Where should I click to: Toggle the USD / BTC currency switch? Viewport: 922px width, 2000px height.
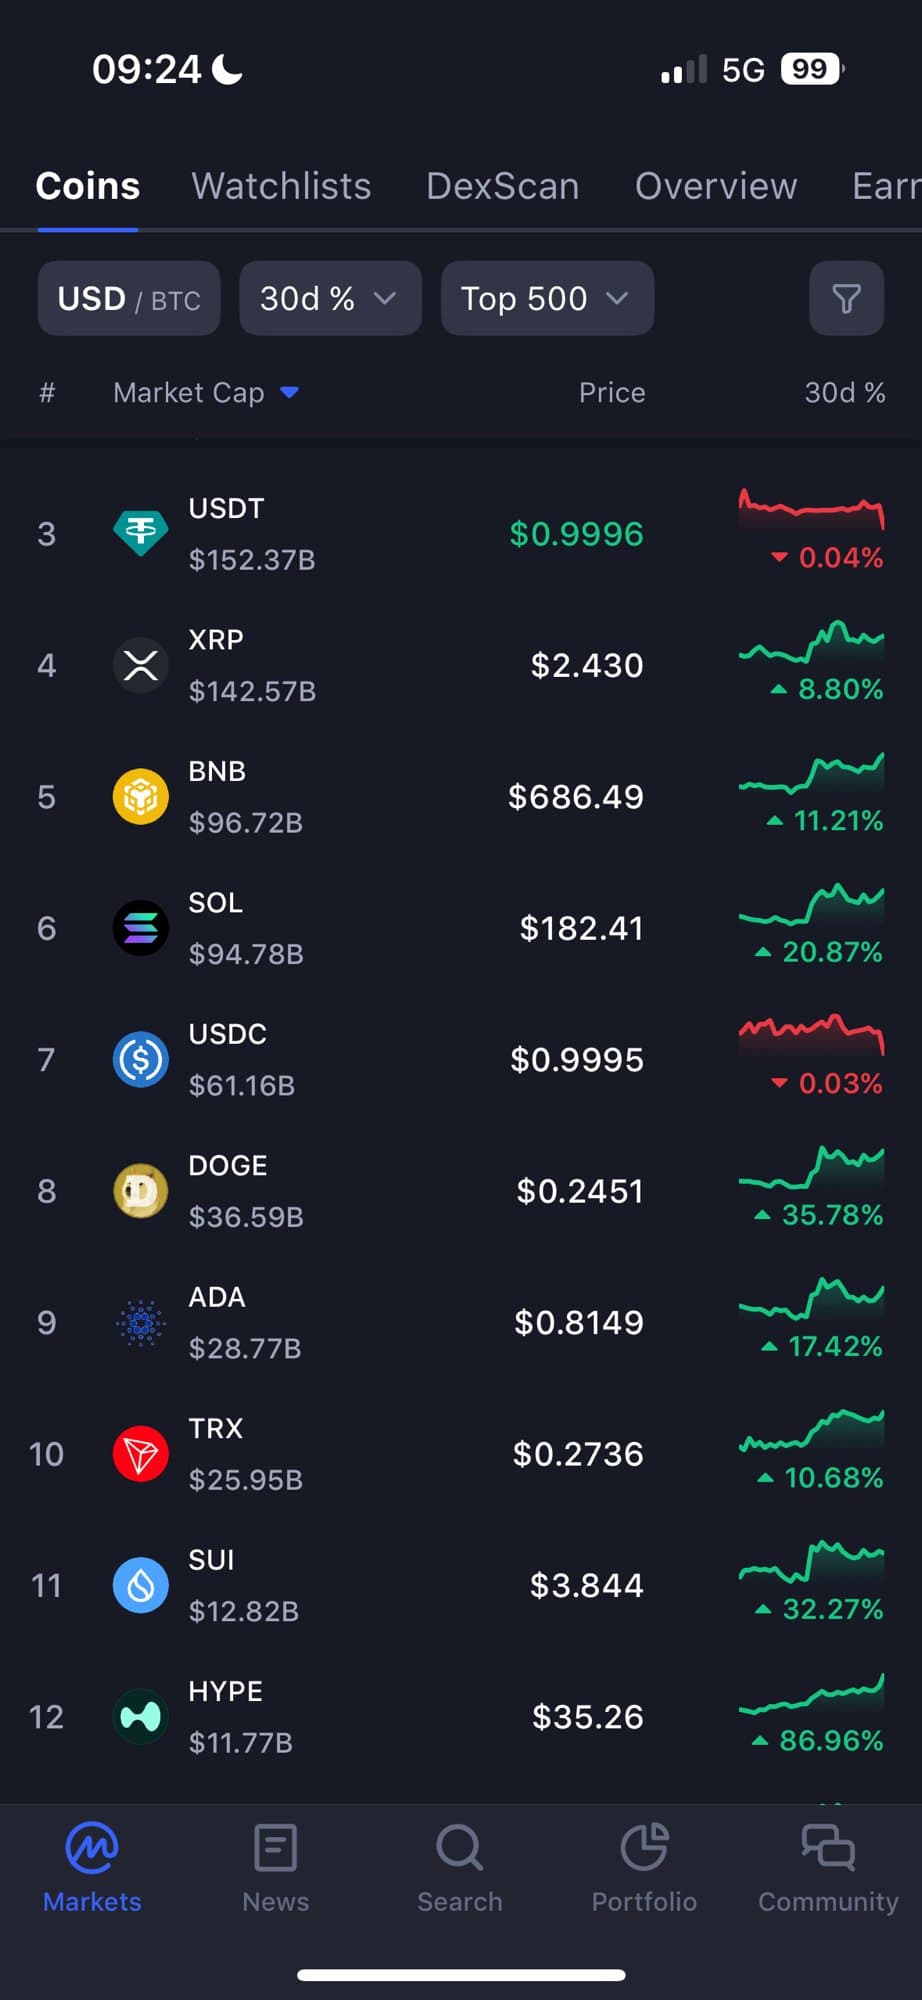129,298
